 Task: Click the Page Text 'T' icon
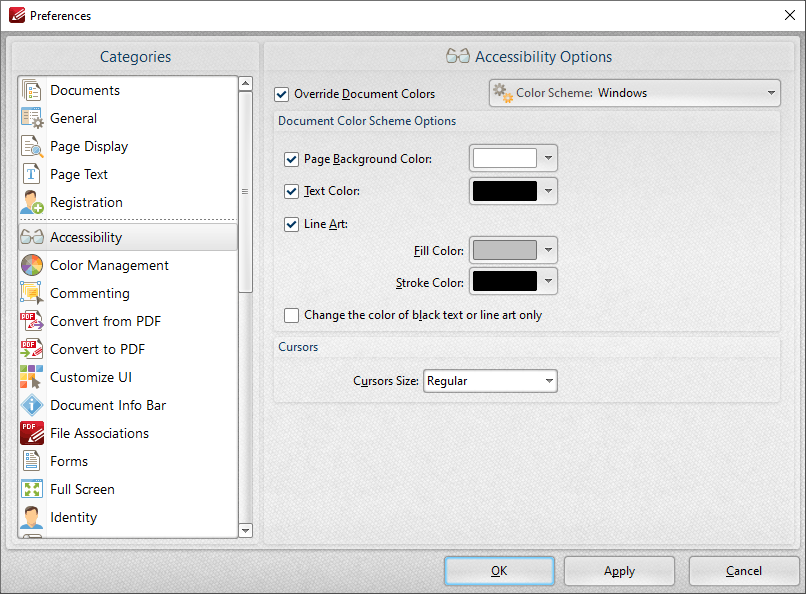coord(31,174)
